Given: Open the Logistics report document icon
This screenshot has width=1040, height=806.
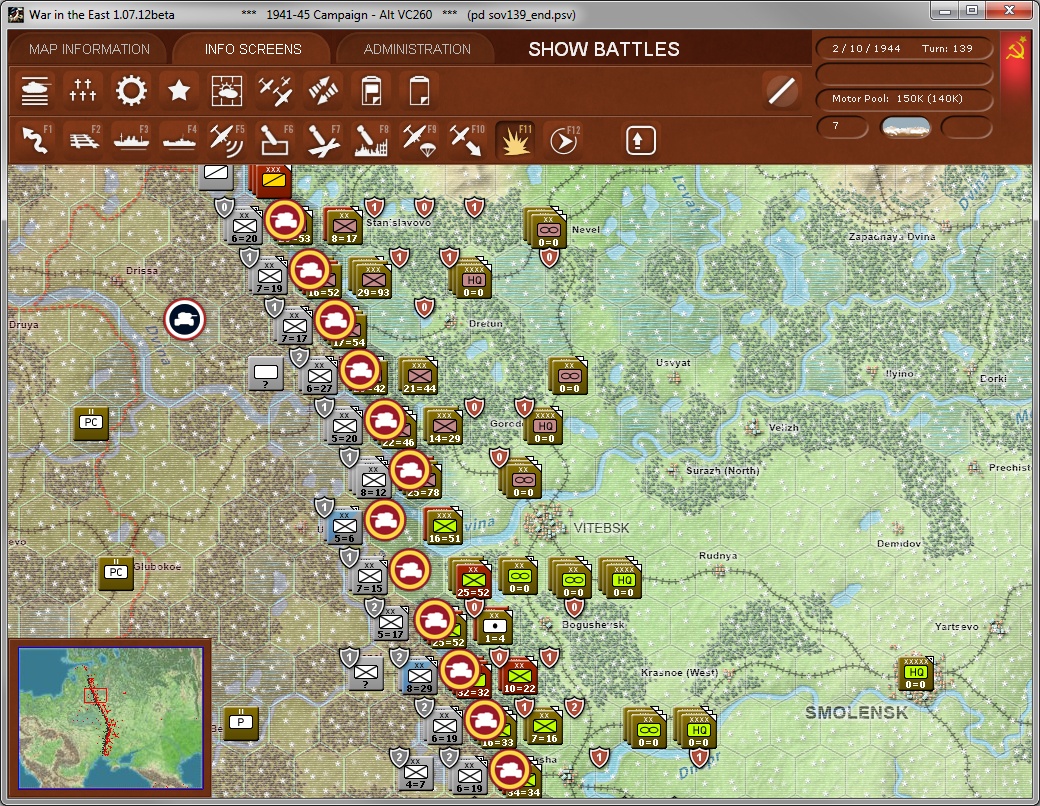Looking at the screenshot, I should [371, 91].
